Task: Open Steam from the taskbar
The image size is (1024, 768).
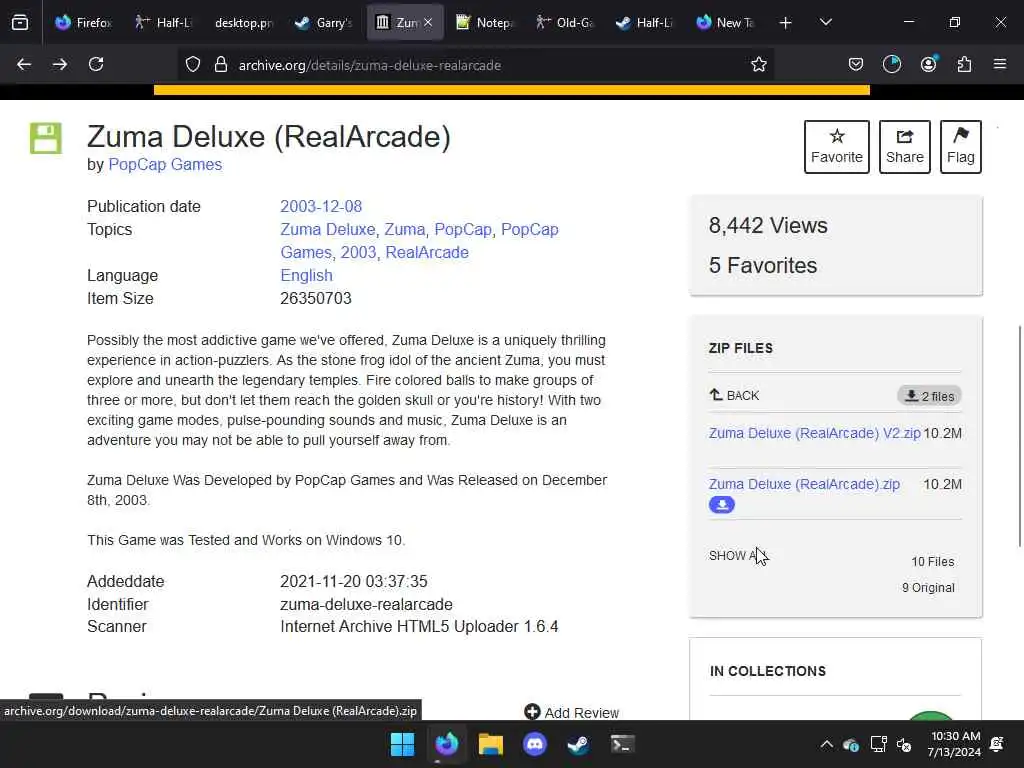Action: click(x=579, y=744)
